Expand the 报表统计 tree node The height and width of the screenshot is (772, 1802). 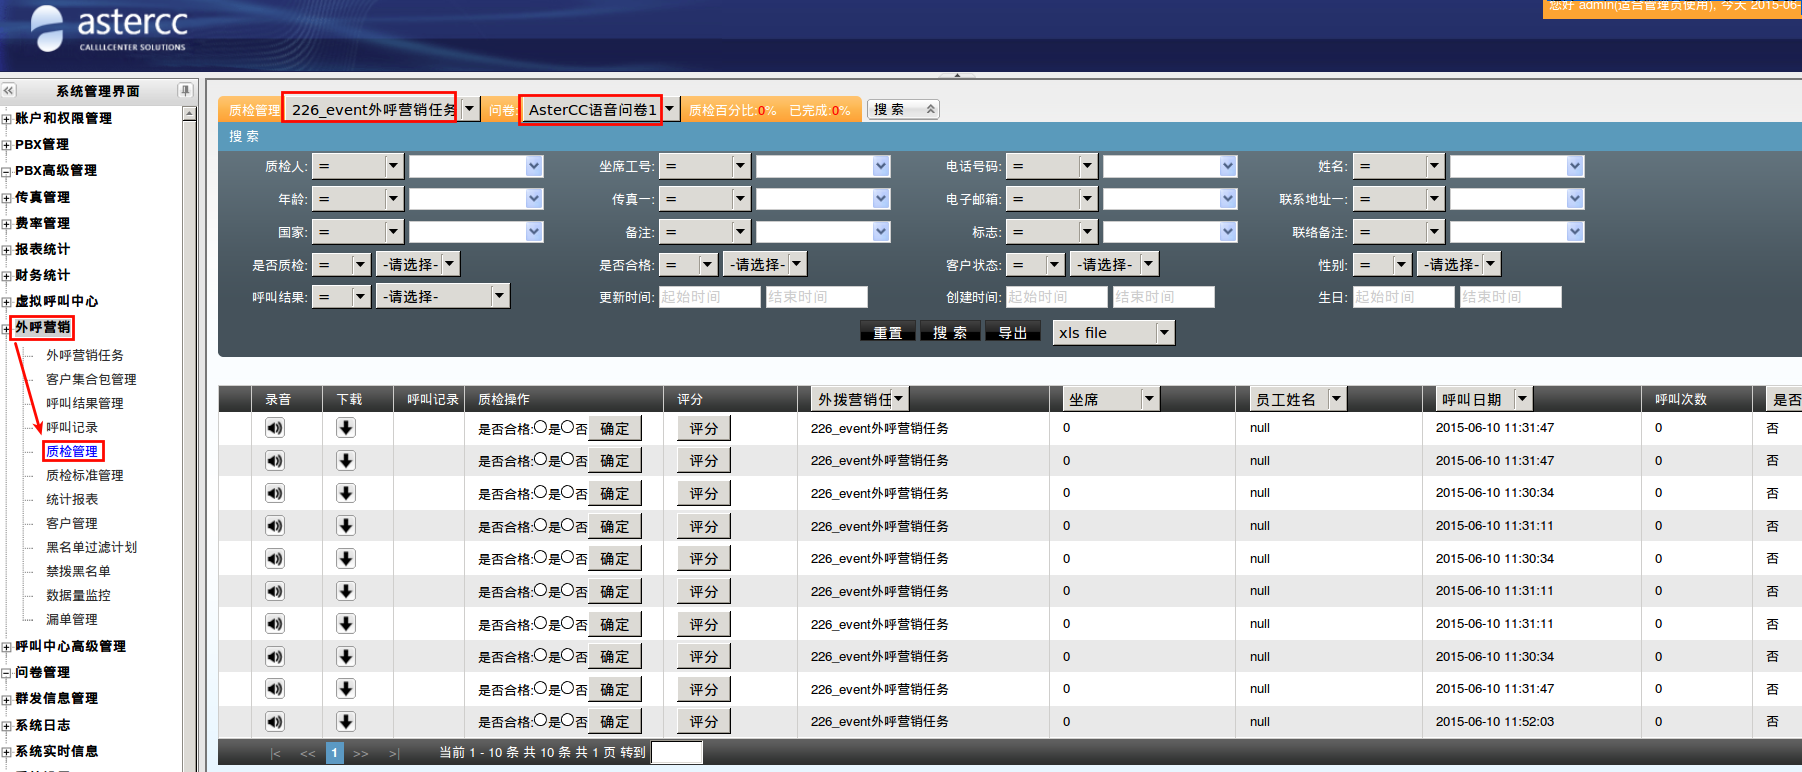coord(7,250)
